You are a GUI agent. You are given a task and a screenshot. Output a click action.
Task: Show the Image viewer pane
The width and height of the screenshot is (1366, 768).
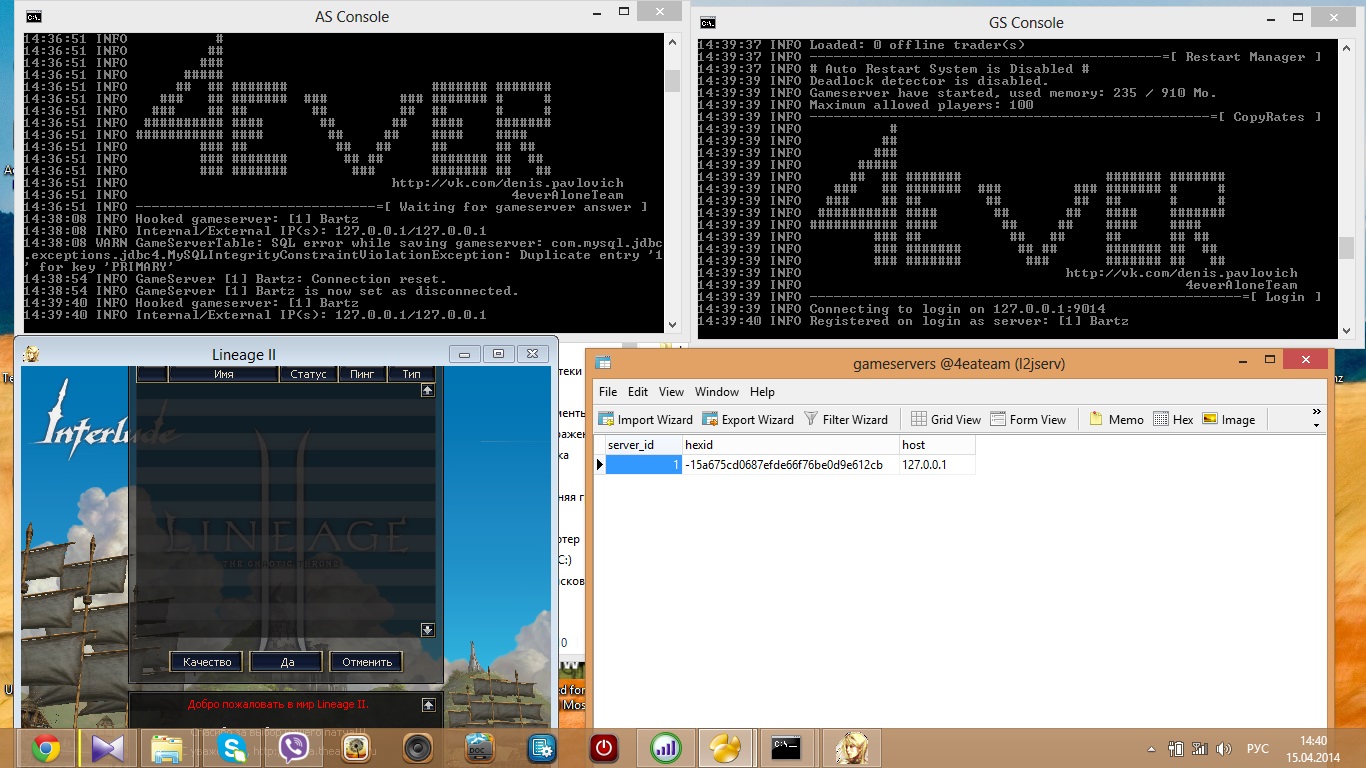click(1228, 419)
